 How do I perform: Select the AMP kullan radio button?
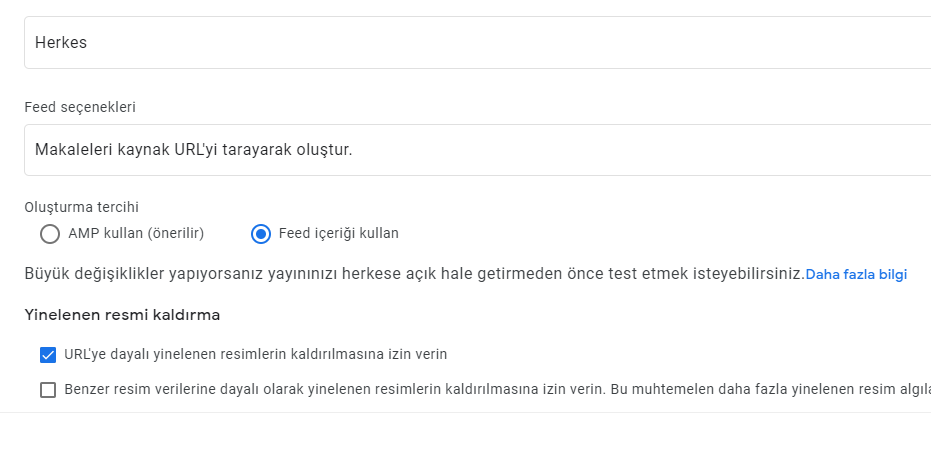(50, 234)
